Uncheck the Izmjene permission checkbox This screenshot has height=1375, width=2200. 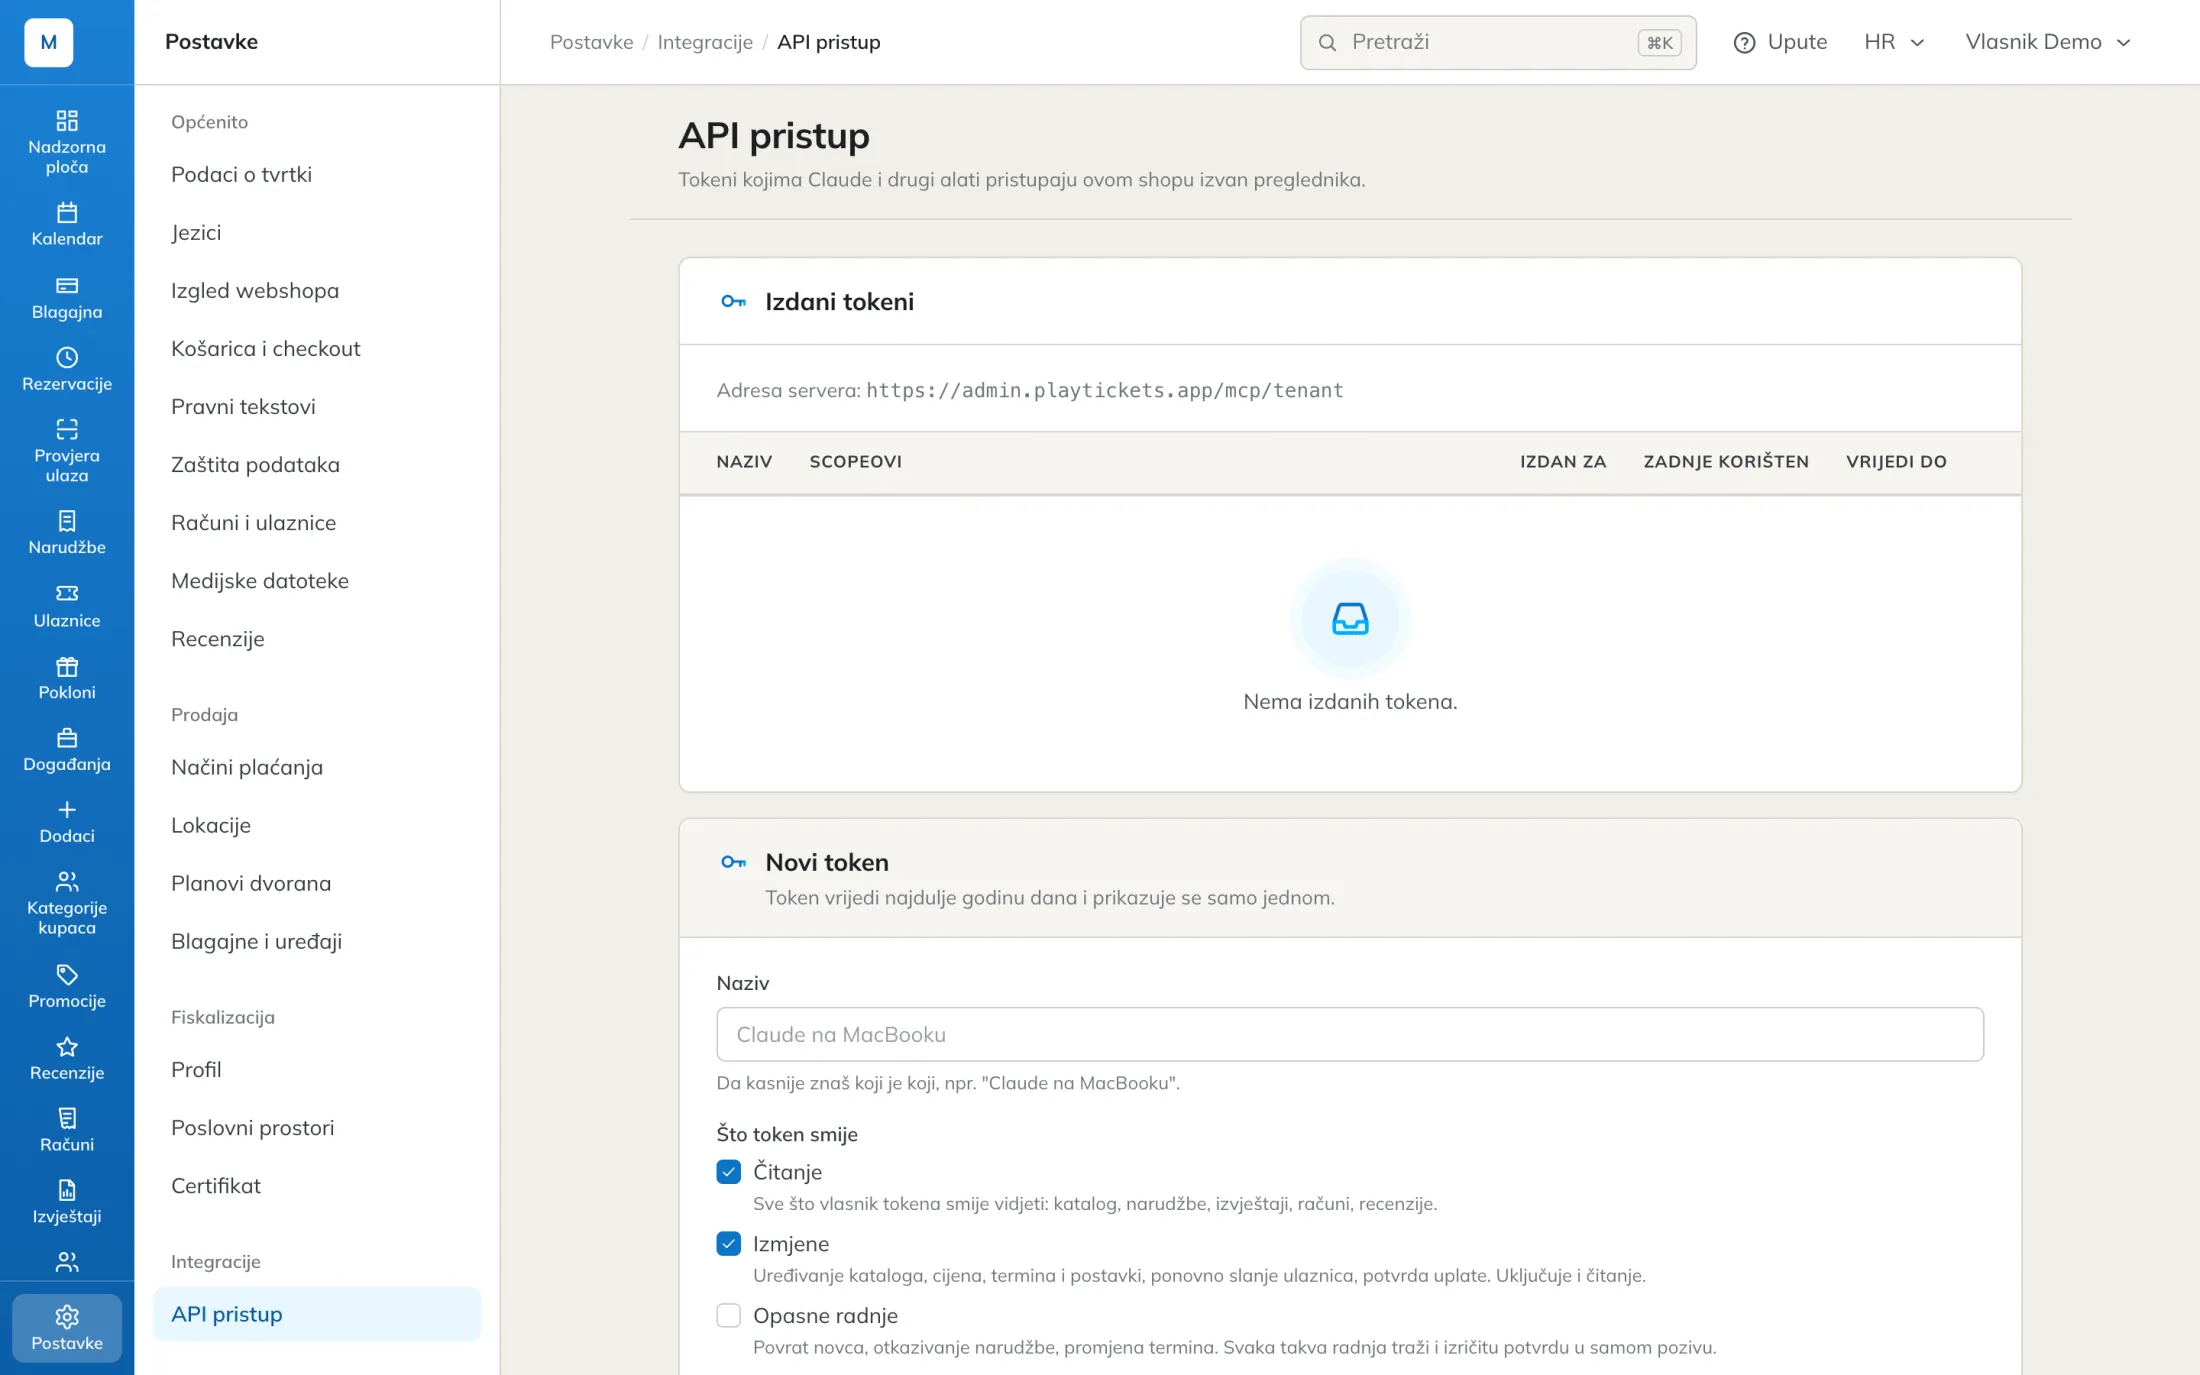pos(728,1244)
